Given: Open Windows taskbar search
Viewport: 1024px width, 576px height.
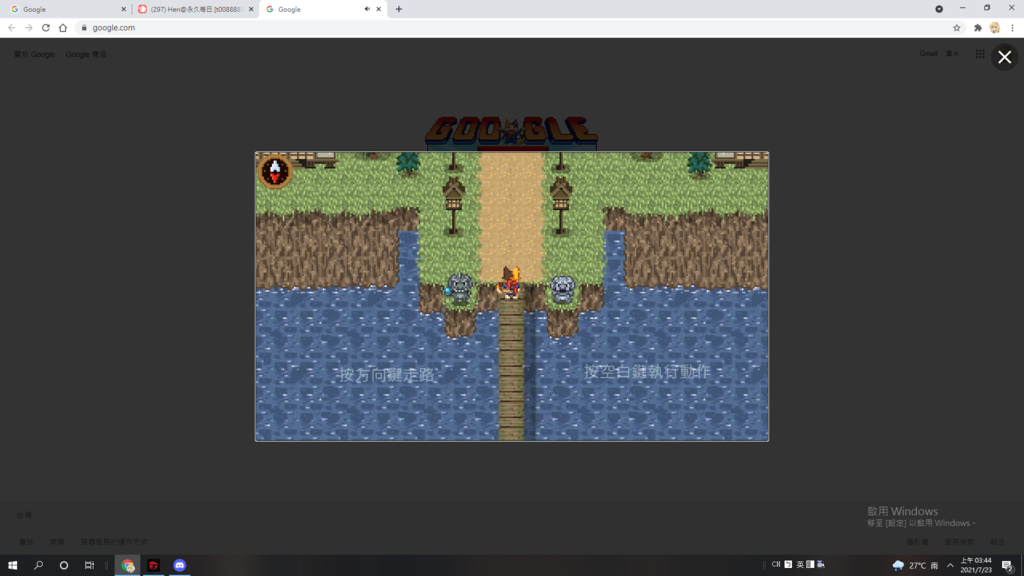Looking at the screenshot, I should coord(39,565).
